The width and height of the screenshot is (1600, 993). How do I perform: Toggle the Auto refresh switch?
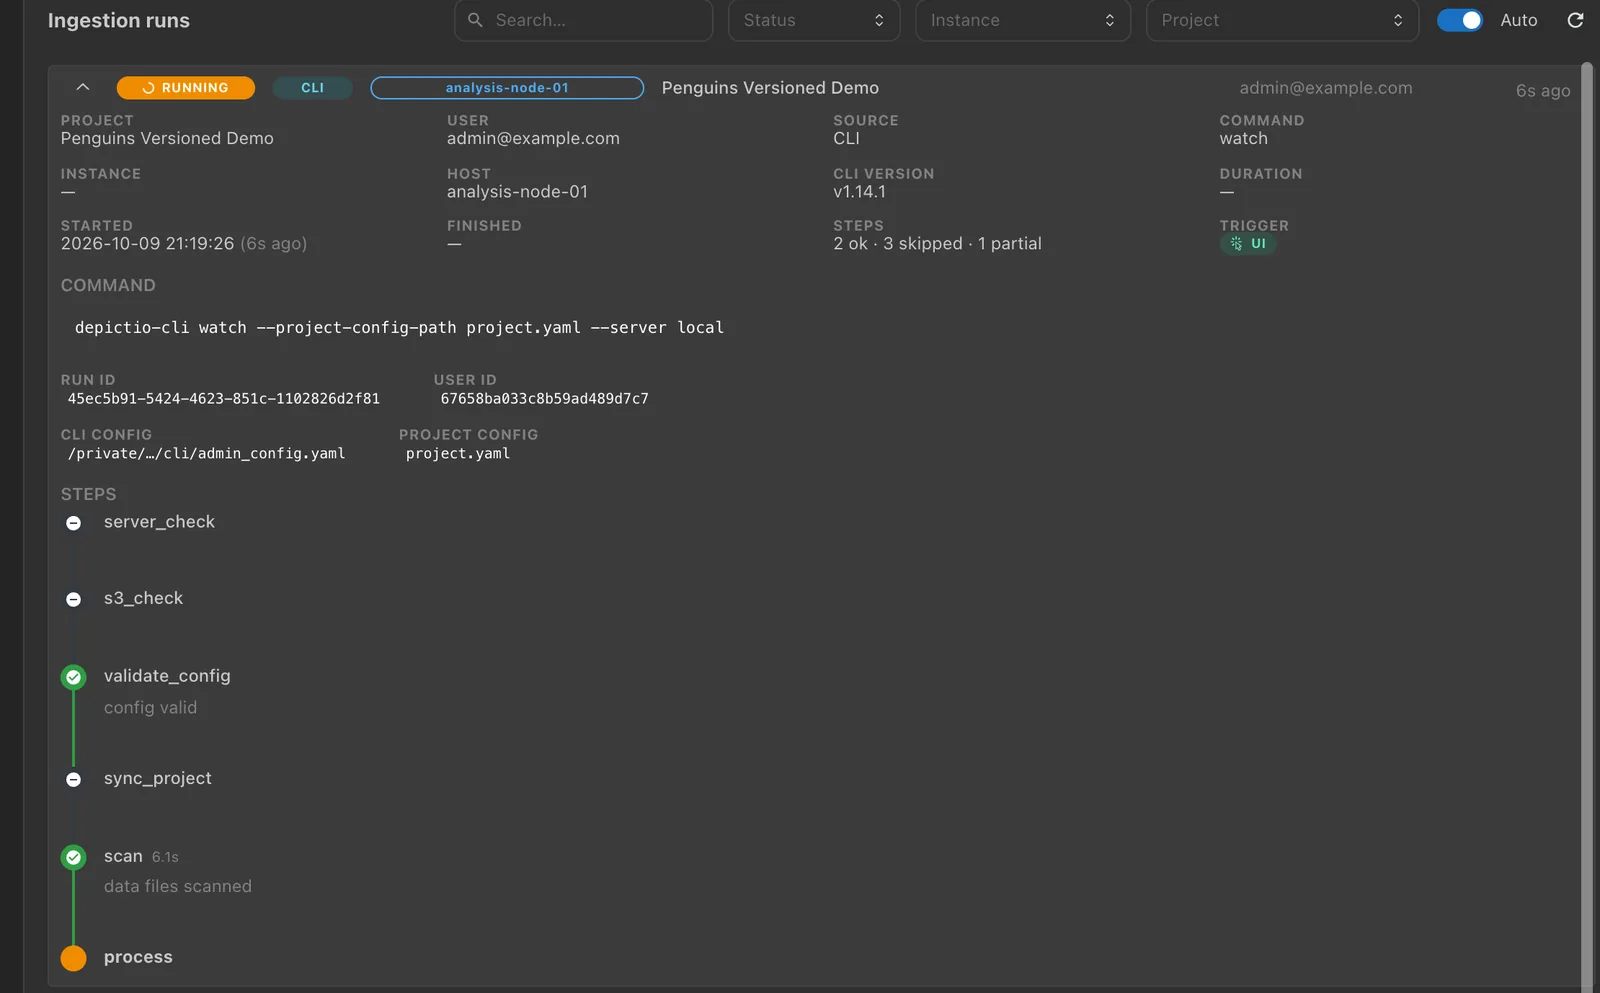pos(1459,20)
